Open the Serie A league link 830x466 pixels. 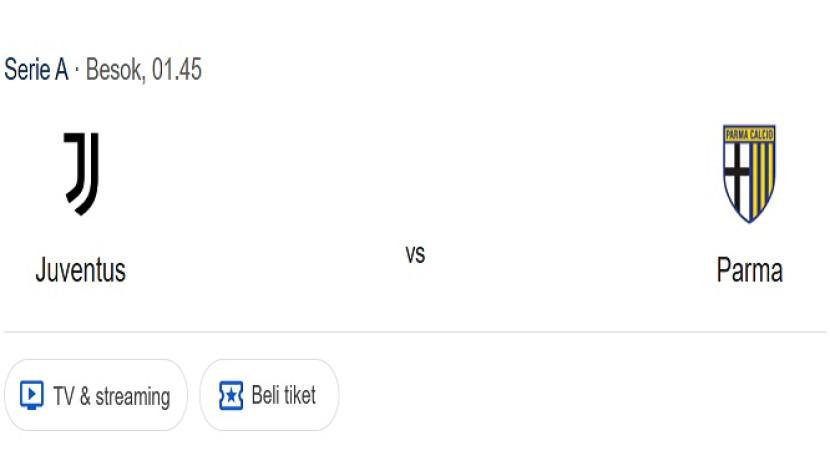(36, 70)
